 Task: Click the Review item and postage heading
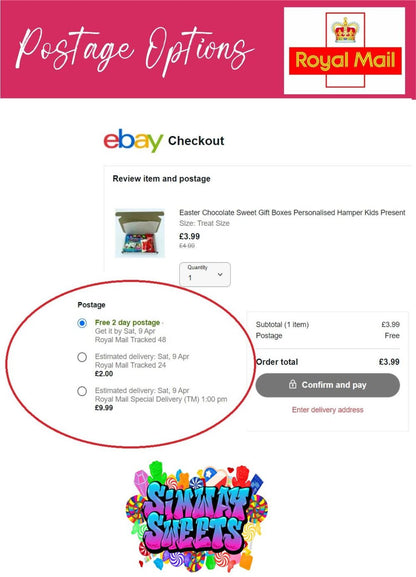click(162, 178)
